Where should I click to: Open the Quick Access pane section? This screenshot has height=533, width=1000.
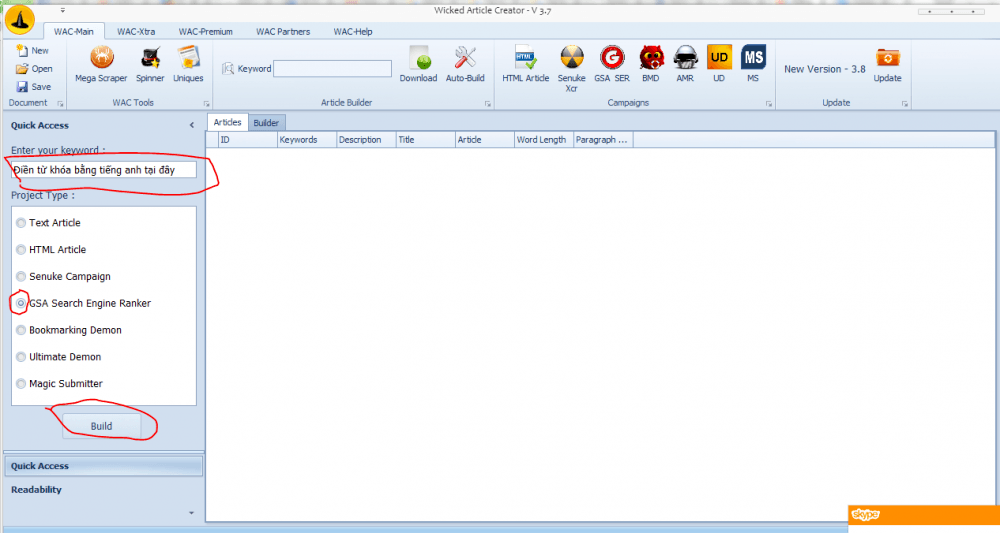[x=103, y=466]
